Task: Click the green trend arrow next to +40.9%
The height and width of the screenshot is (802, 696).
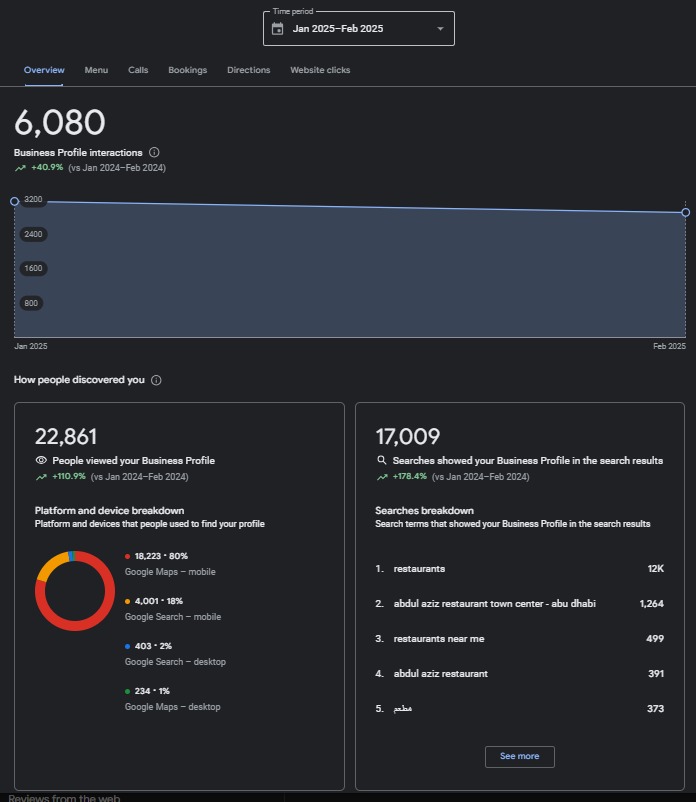Action: (x=20, y=168)
